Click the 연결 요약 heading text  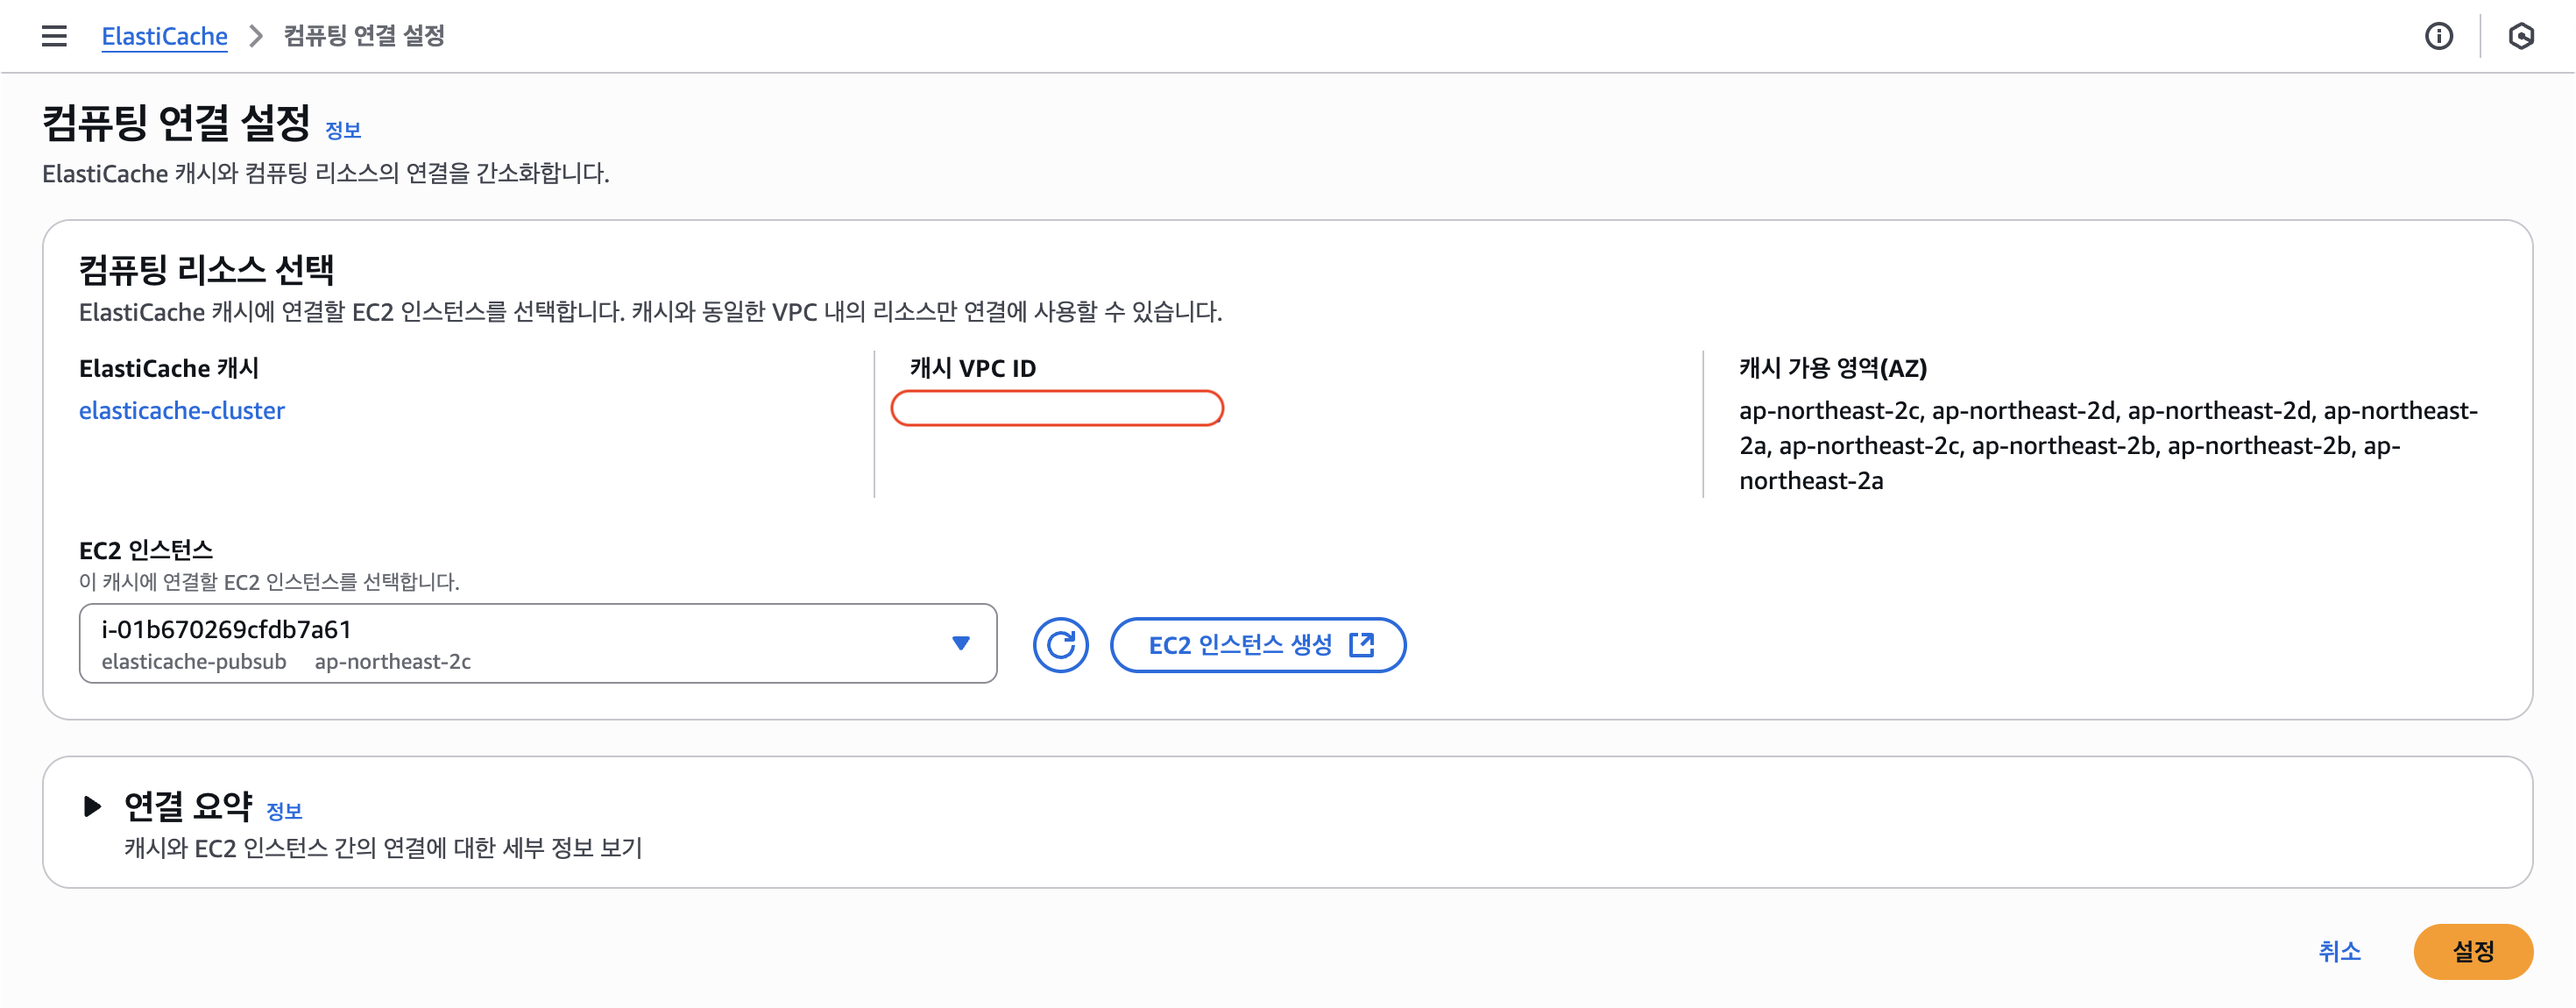click(x=188, y=806)
